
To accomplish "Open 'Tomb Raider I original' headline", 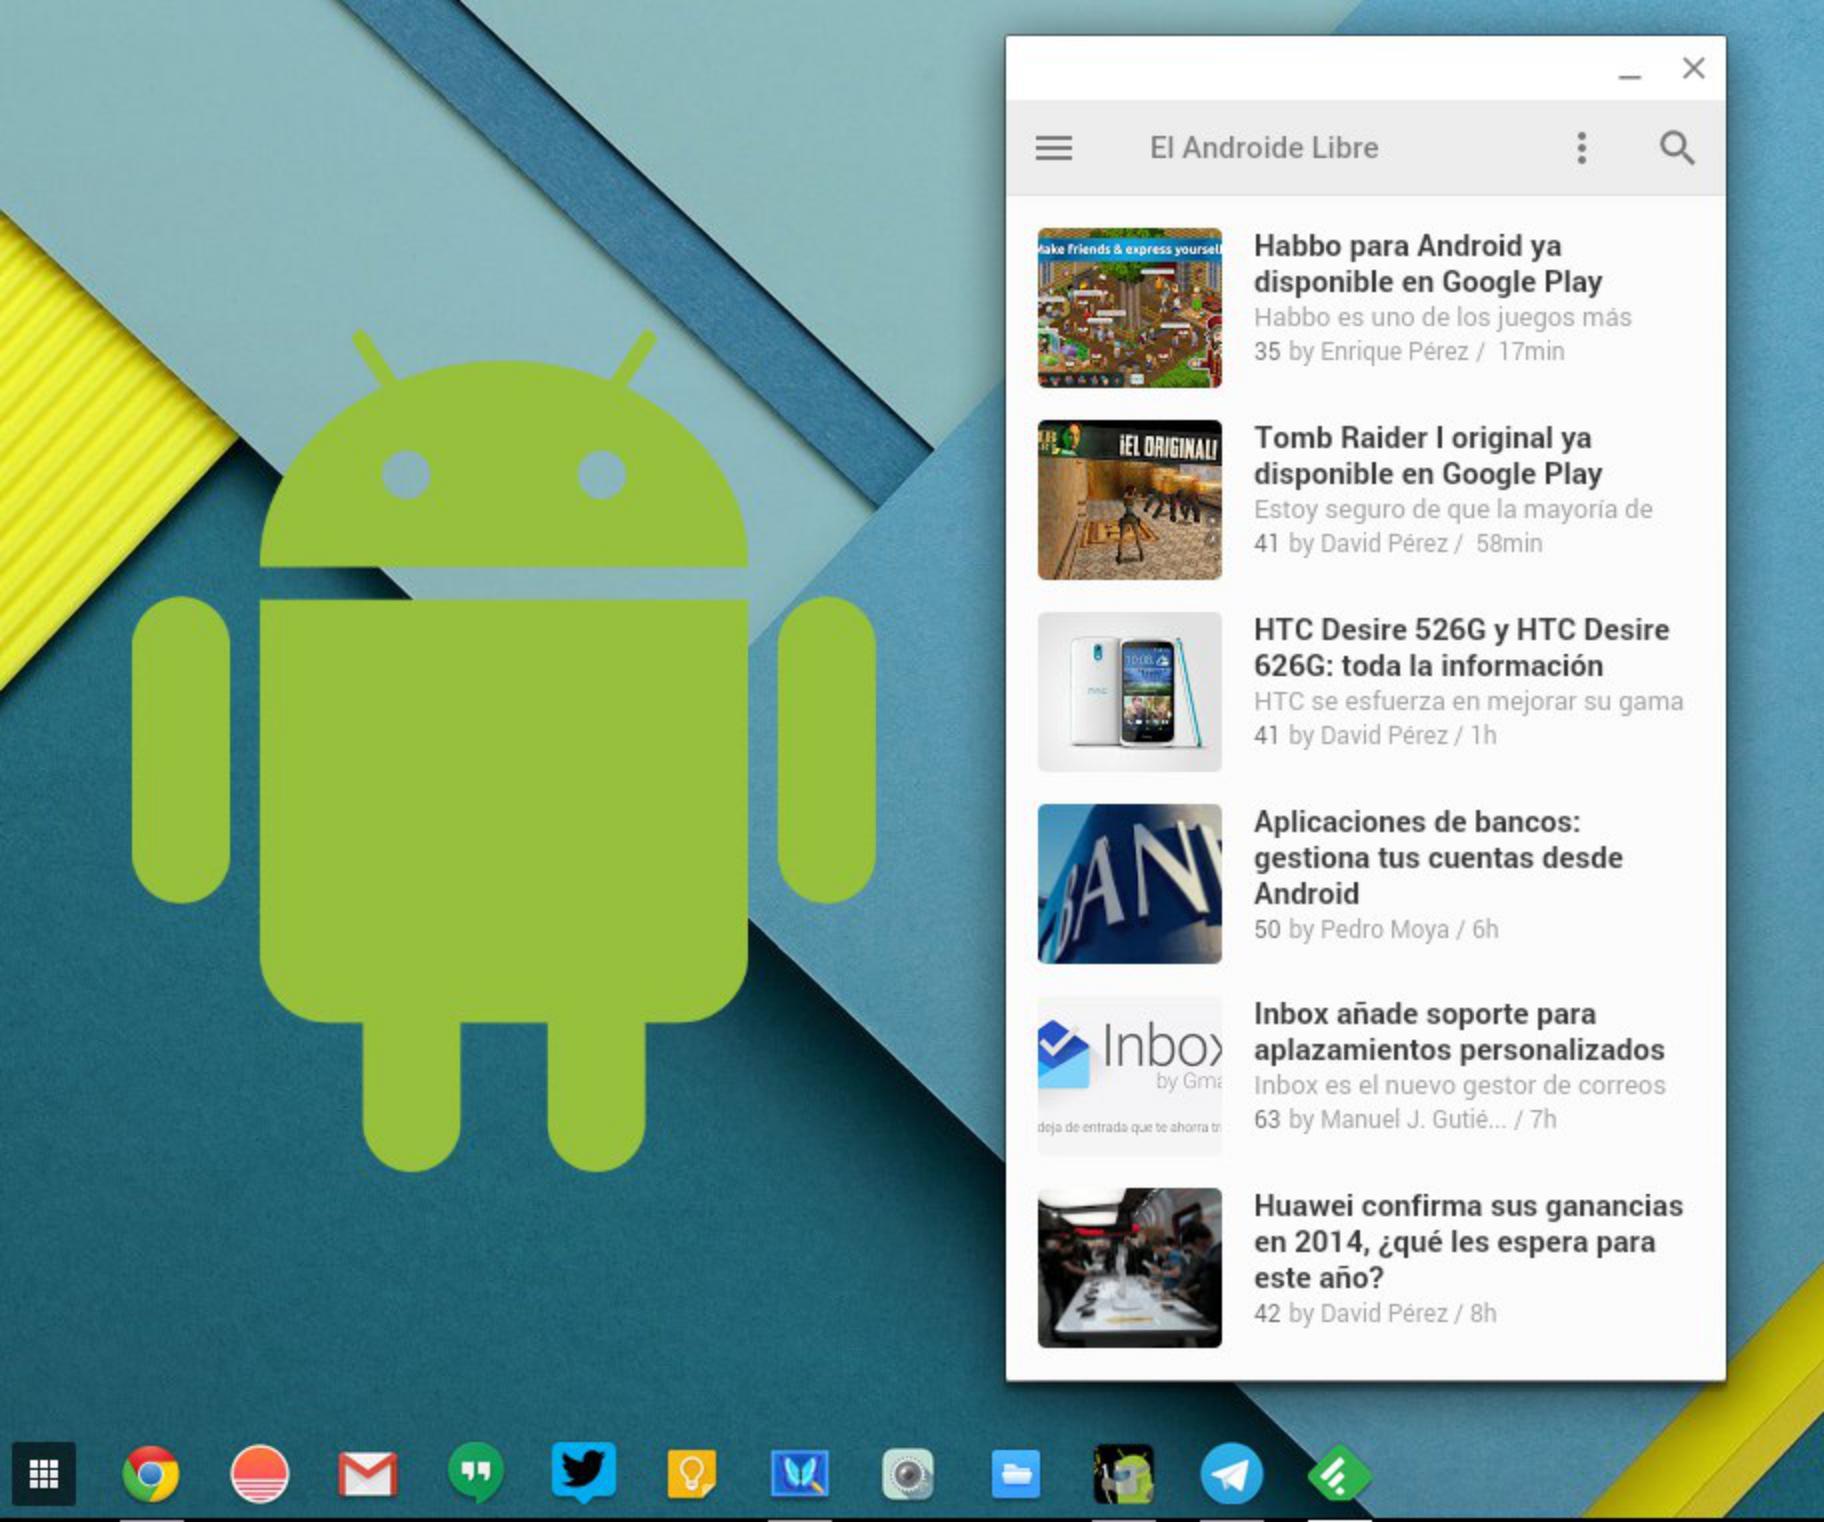I will click(1428, 455).
